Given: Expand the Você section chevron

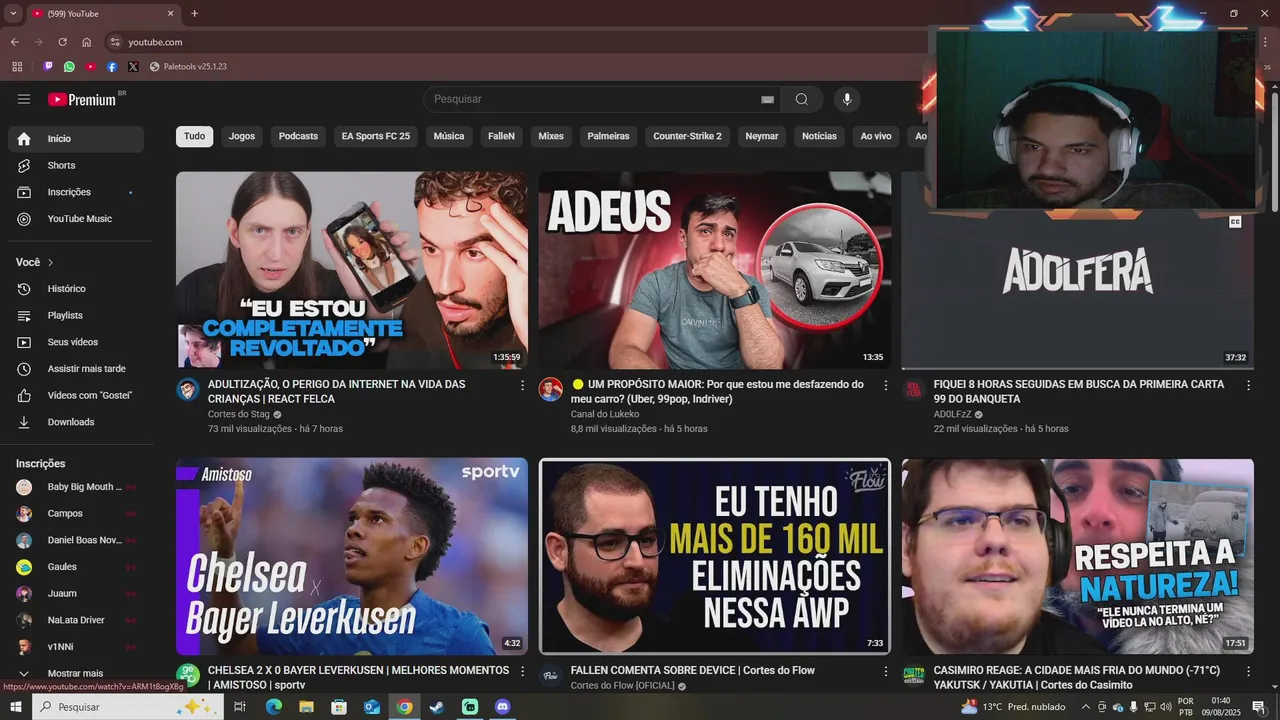Looking at the screenshot, I should click(50, 262).
